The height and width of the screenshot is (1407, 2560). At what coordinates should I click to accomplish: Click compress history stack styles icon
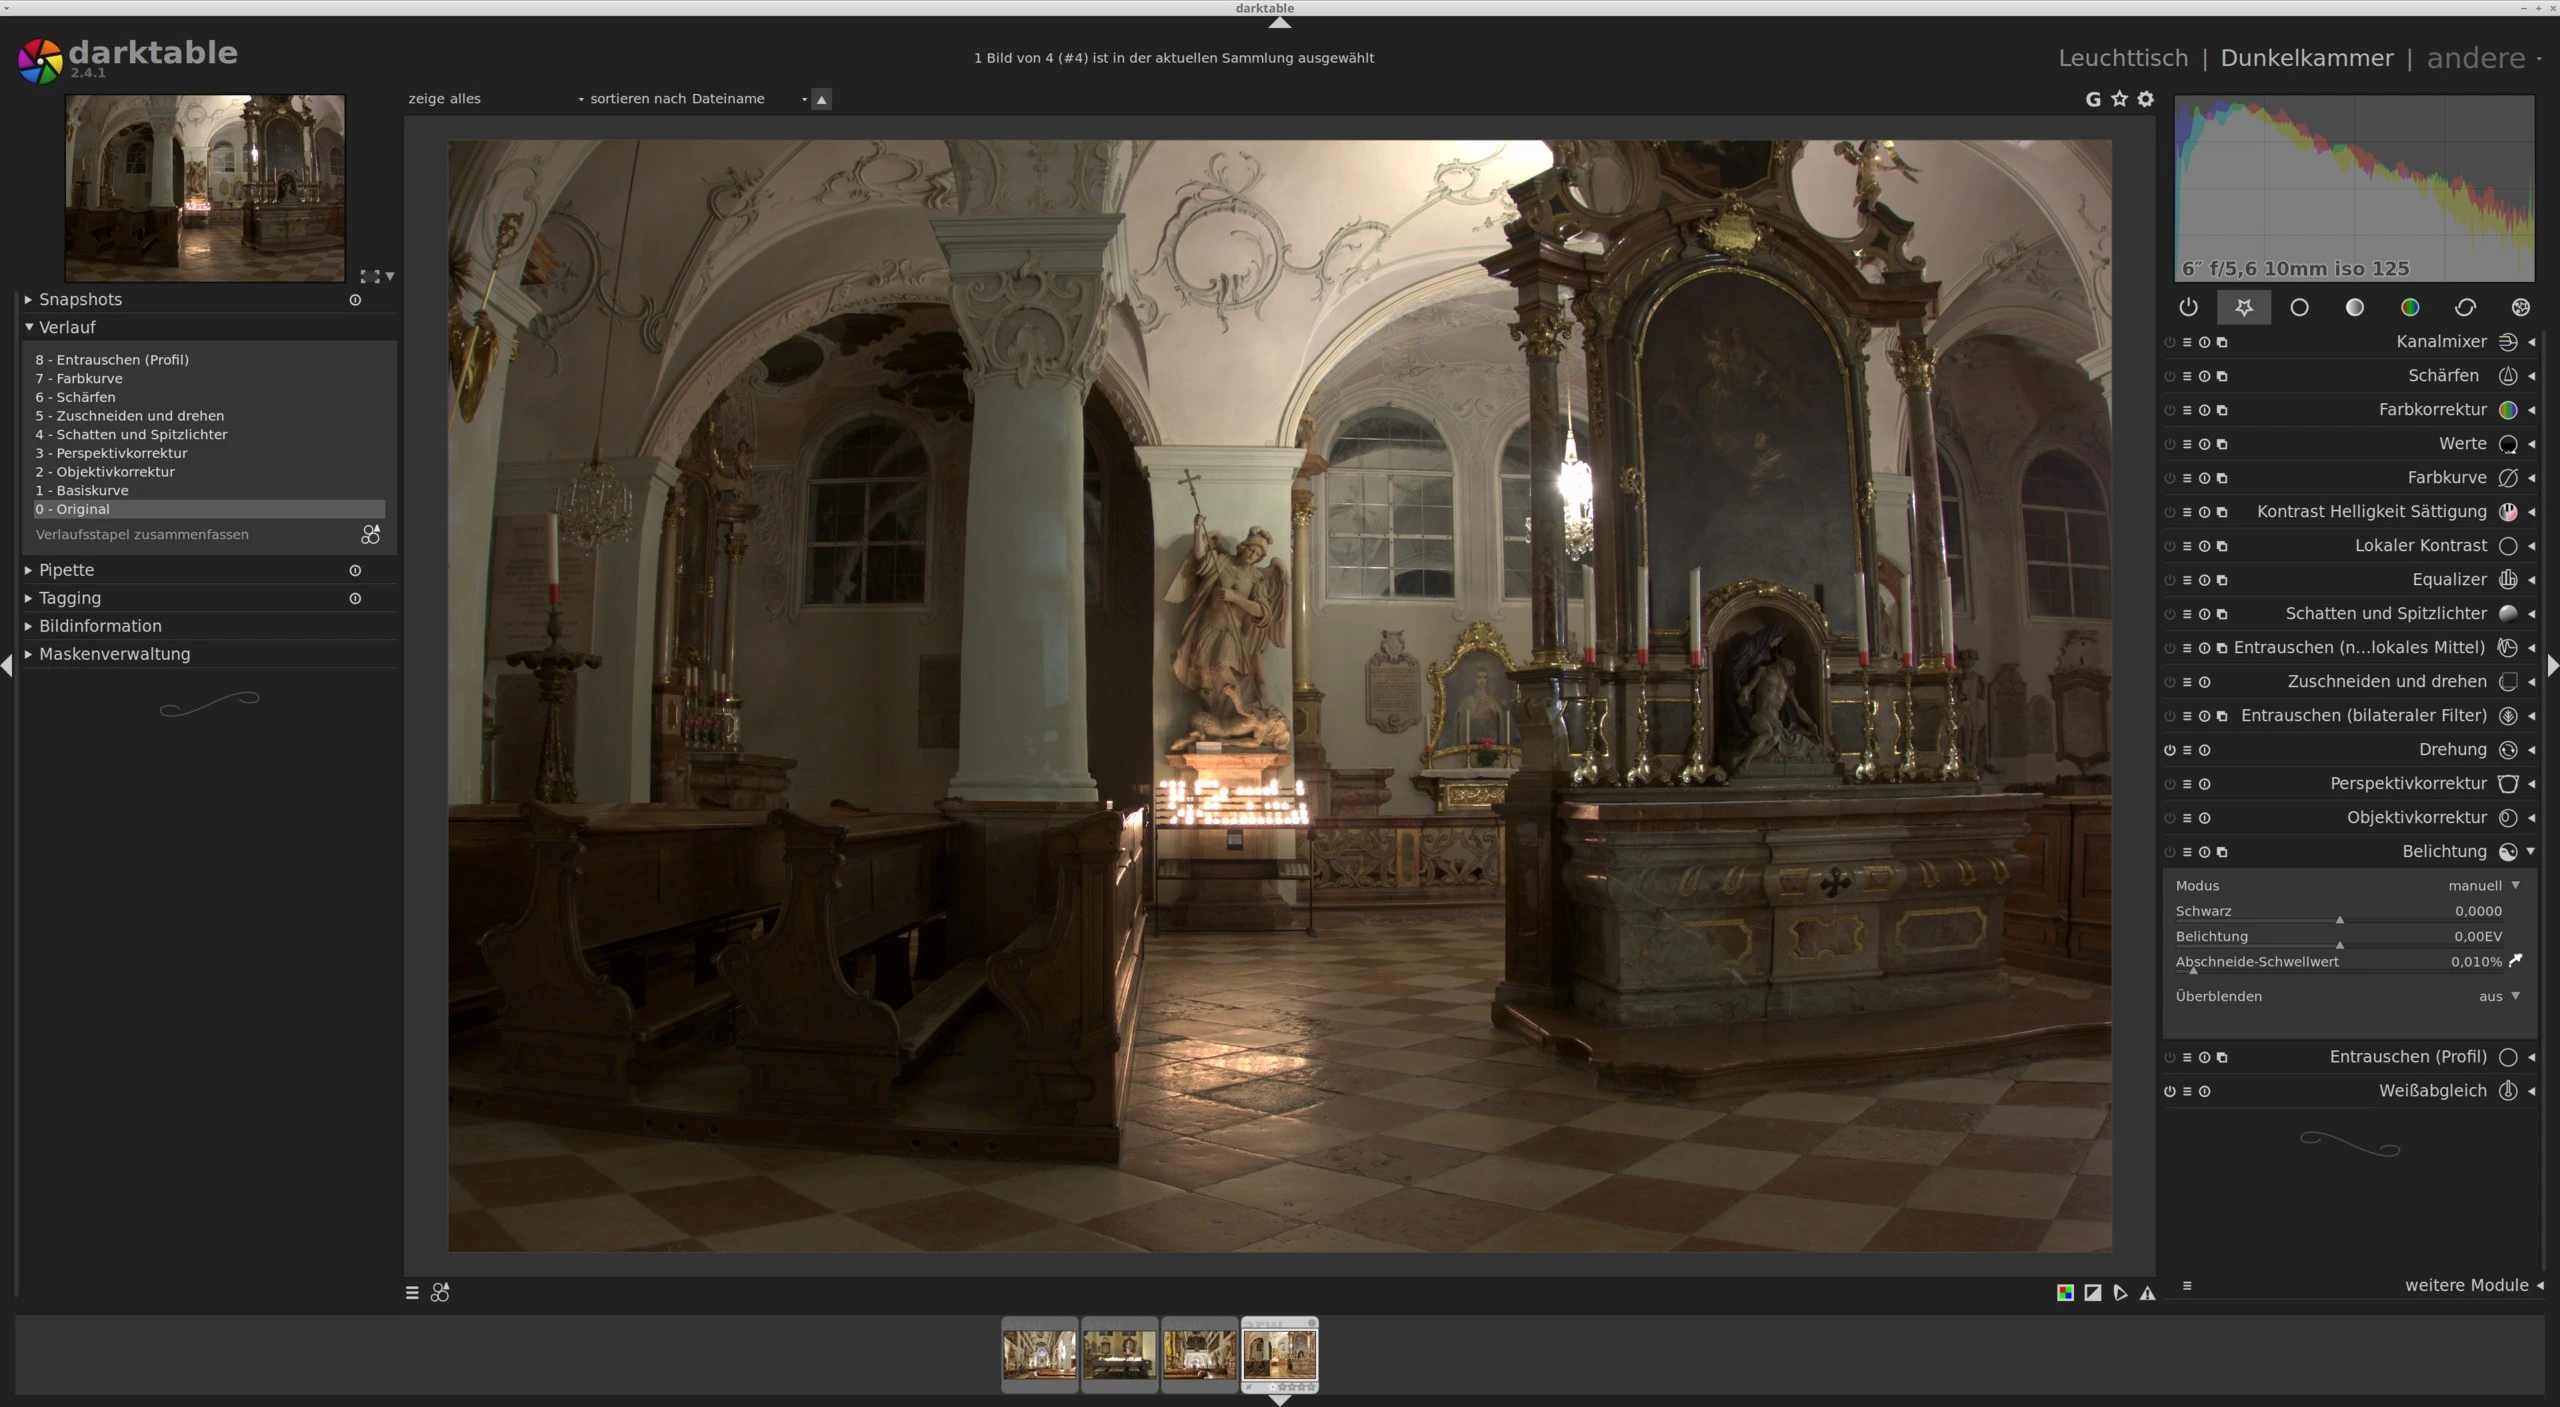tap(370, 535)
